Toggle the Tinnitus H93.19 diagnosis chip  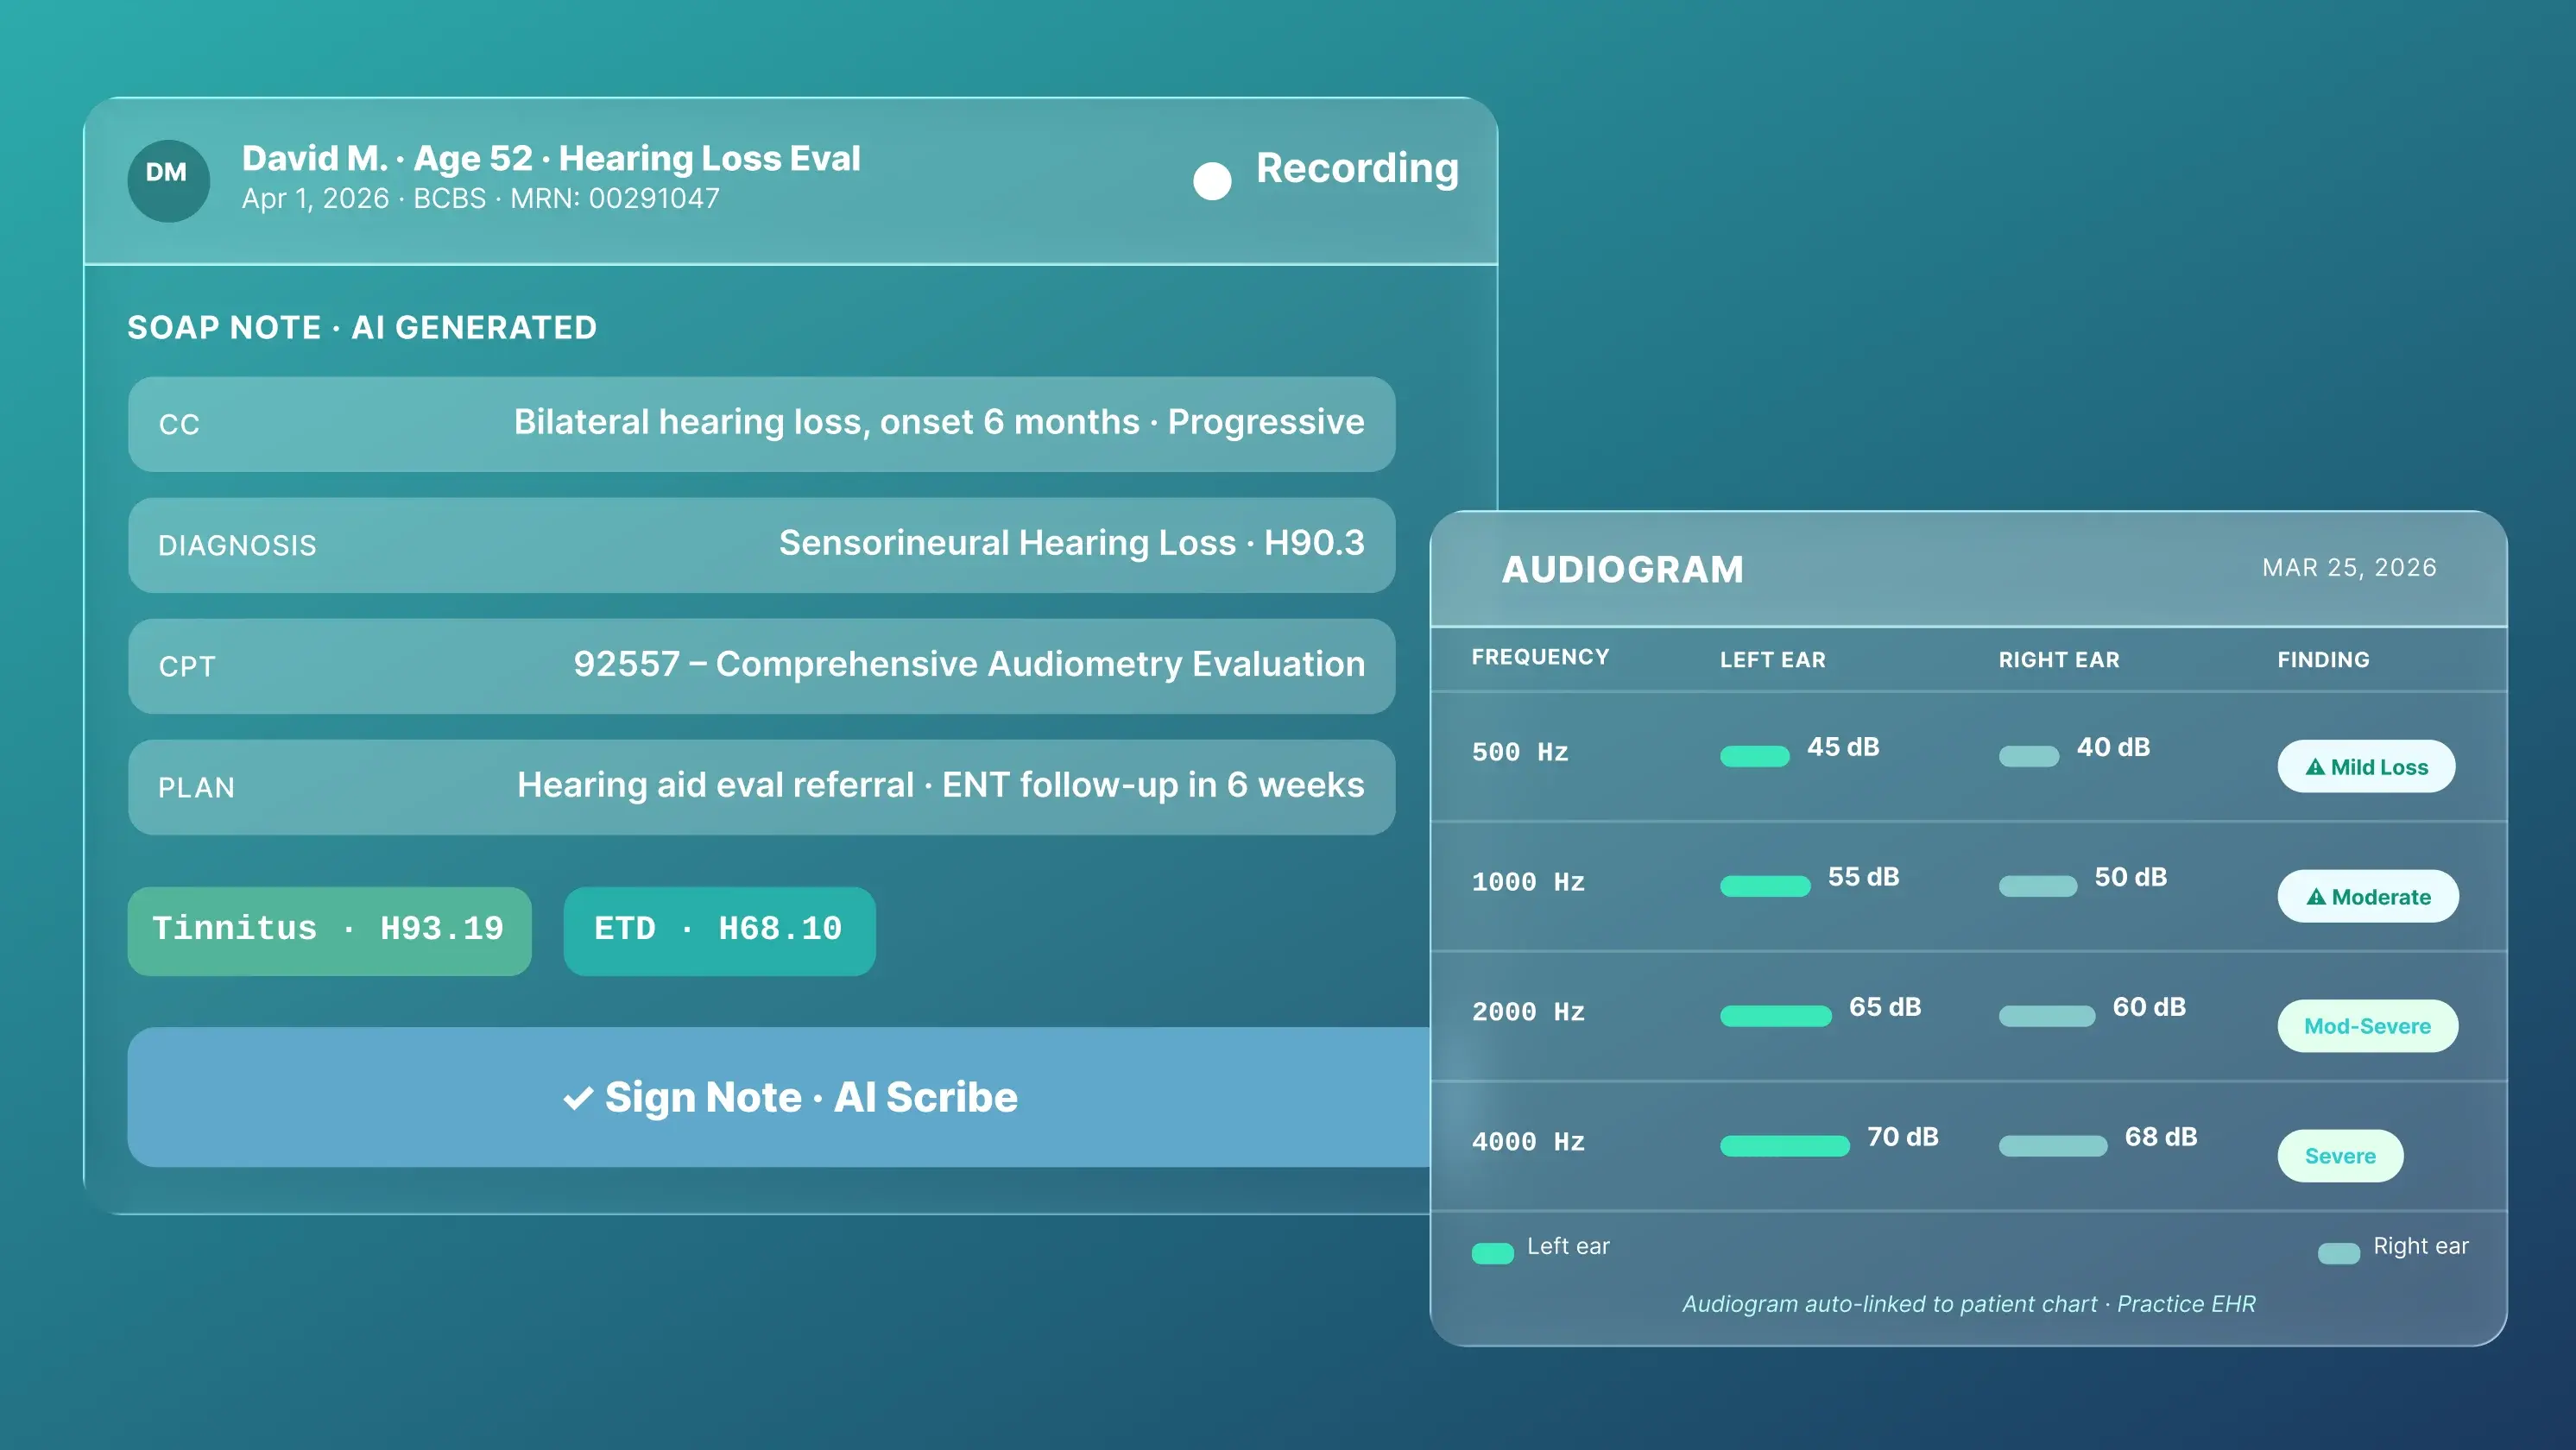[329, 930]
